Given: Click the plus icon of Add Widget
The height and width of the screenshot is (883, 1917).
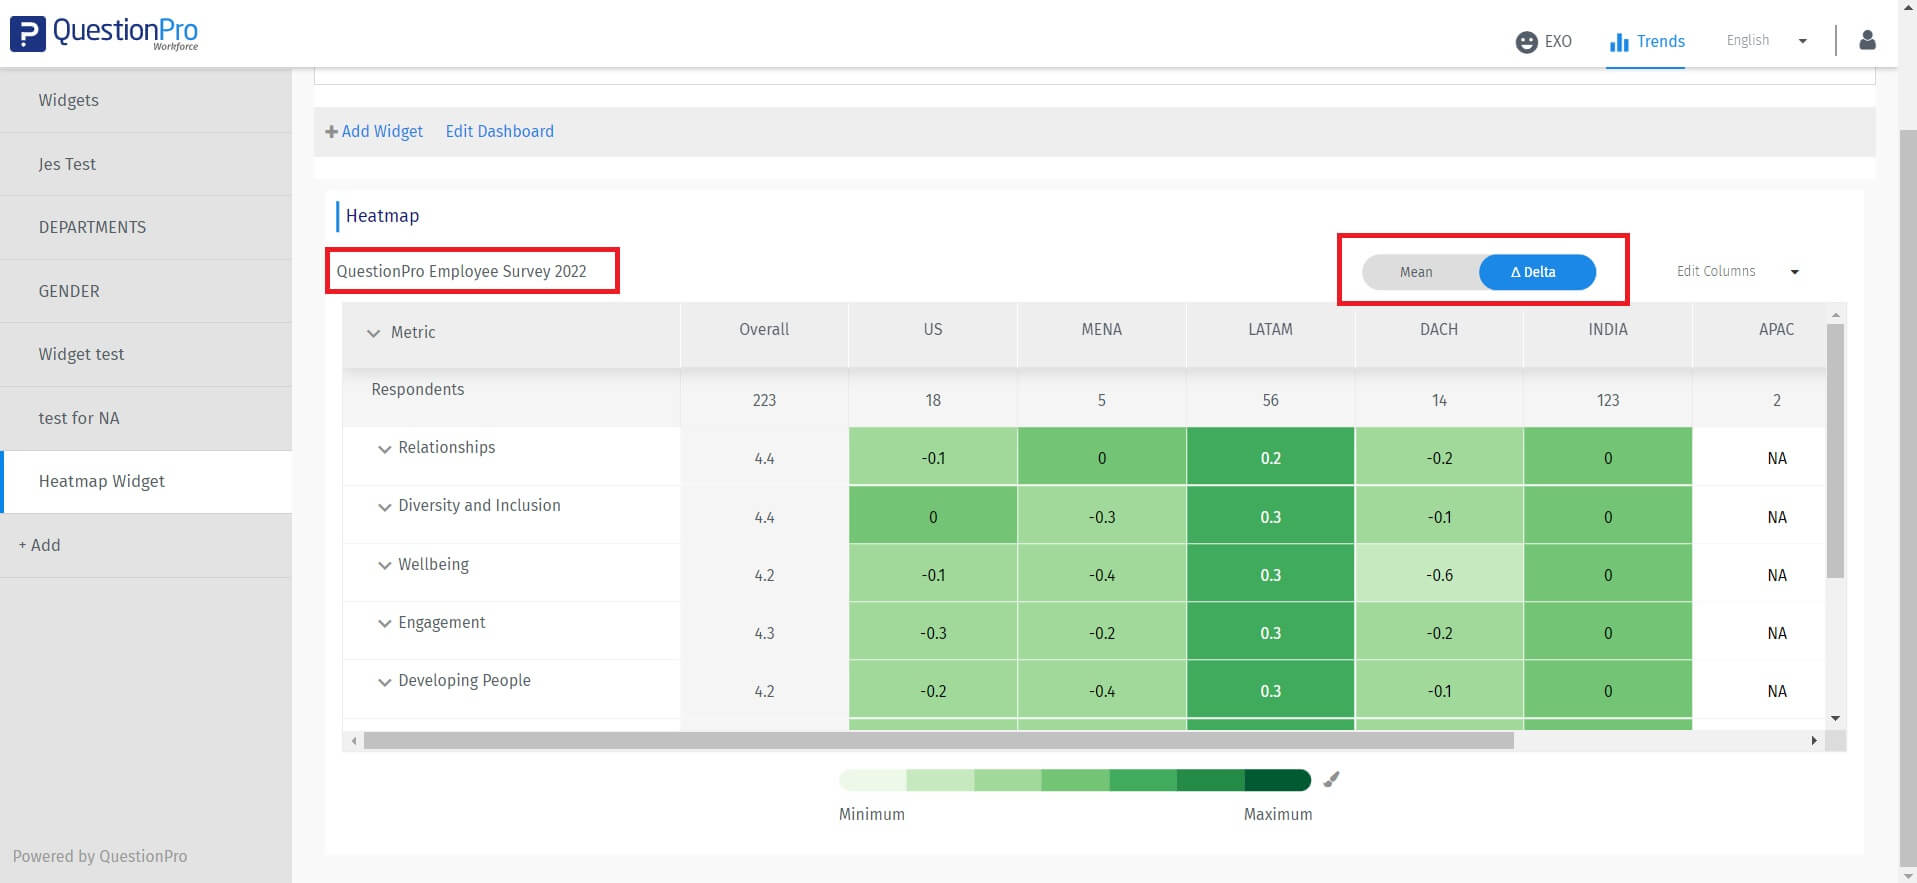Looking at the screenshot, I should click(331, 132).
